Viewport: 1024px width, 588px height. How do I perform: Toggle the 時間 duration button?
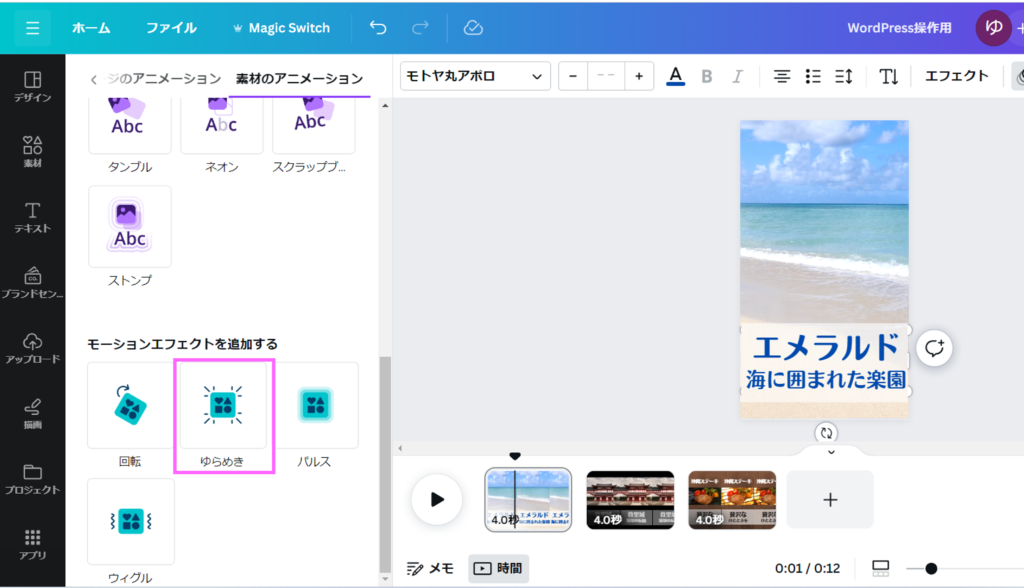498,568
